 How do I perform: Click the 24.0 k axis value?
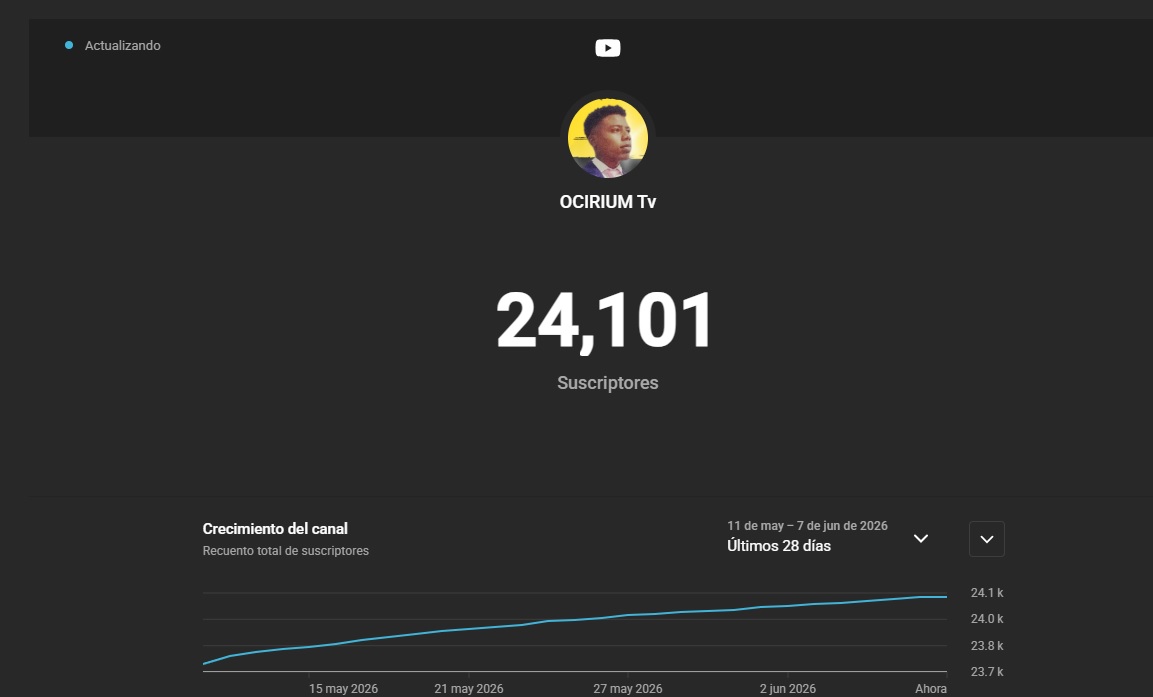click(x=987, y=619)
